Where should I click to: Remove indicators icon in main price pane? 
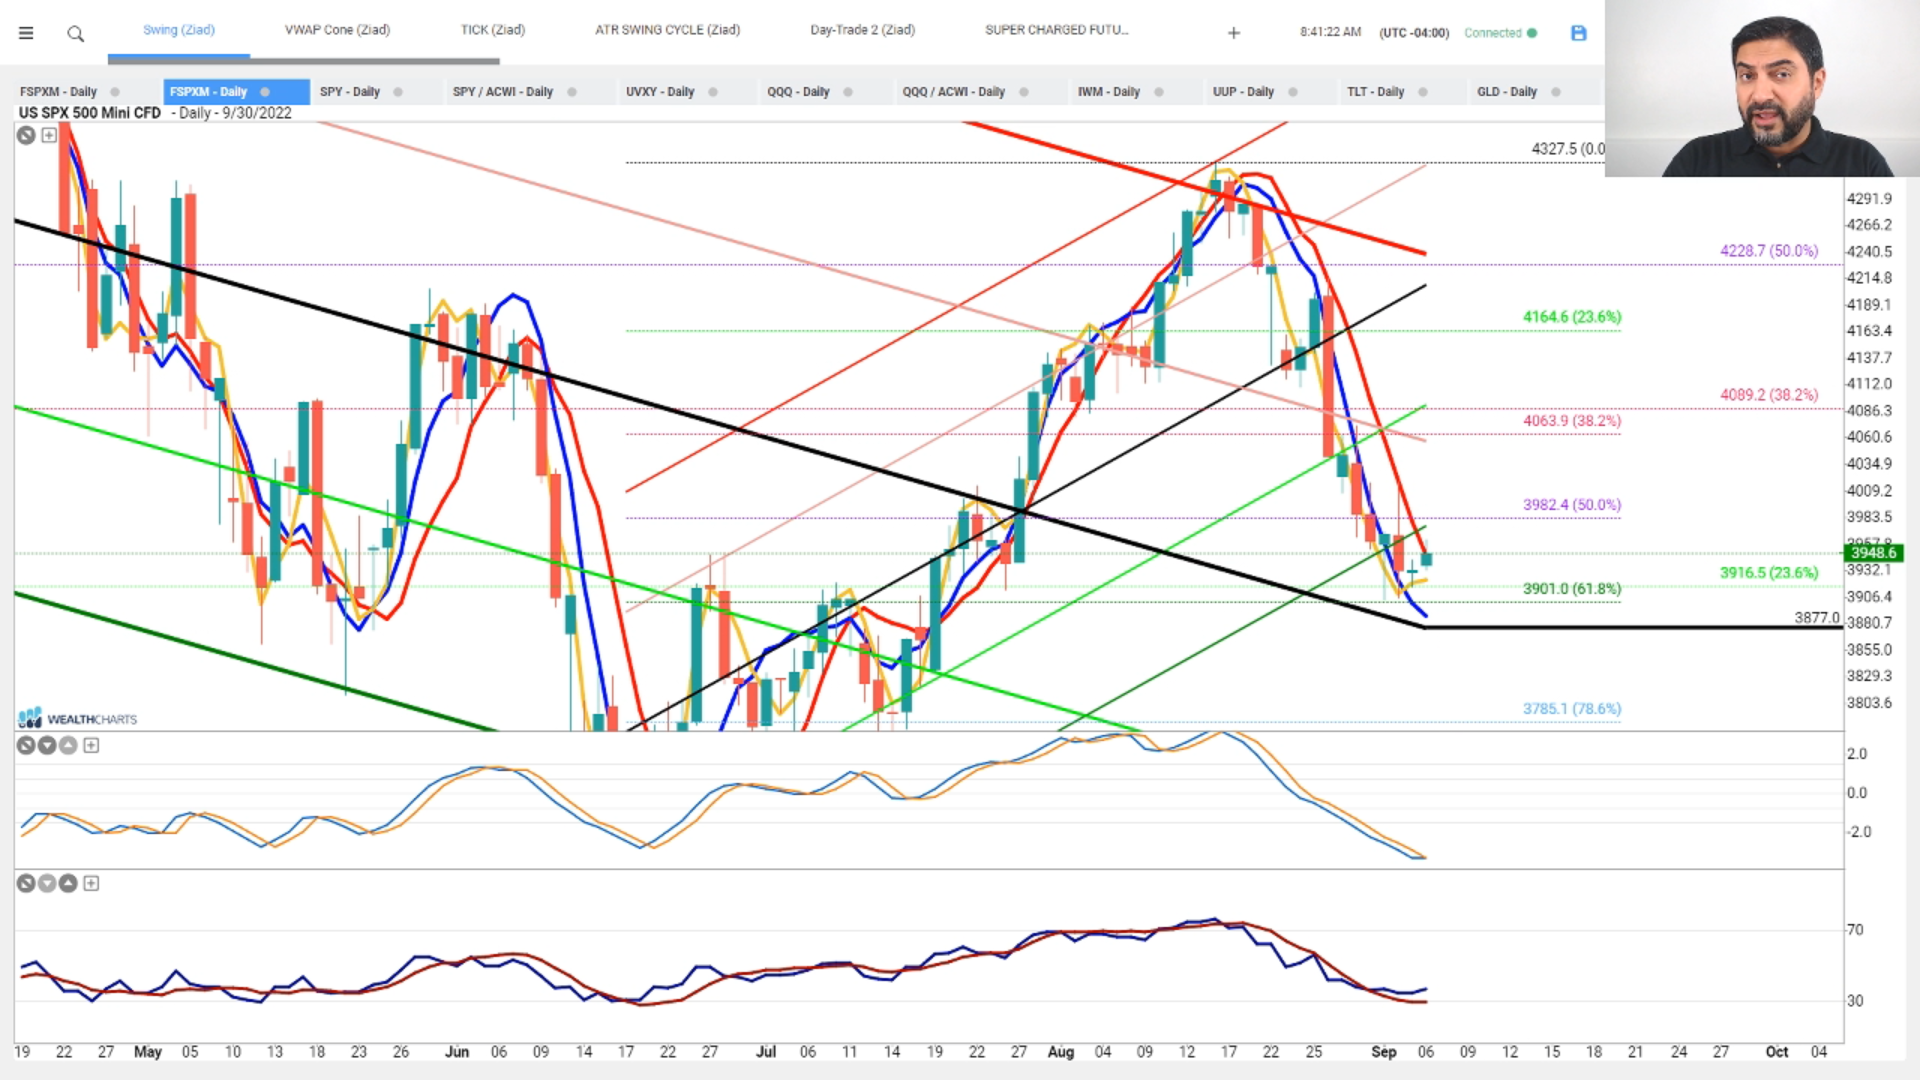click(x=26, y=135)
